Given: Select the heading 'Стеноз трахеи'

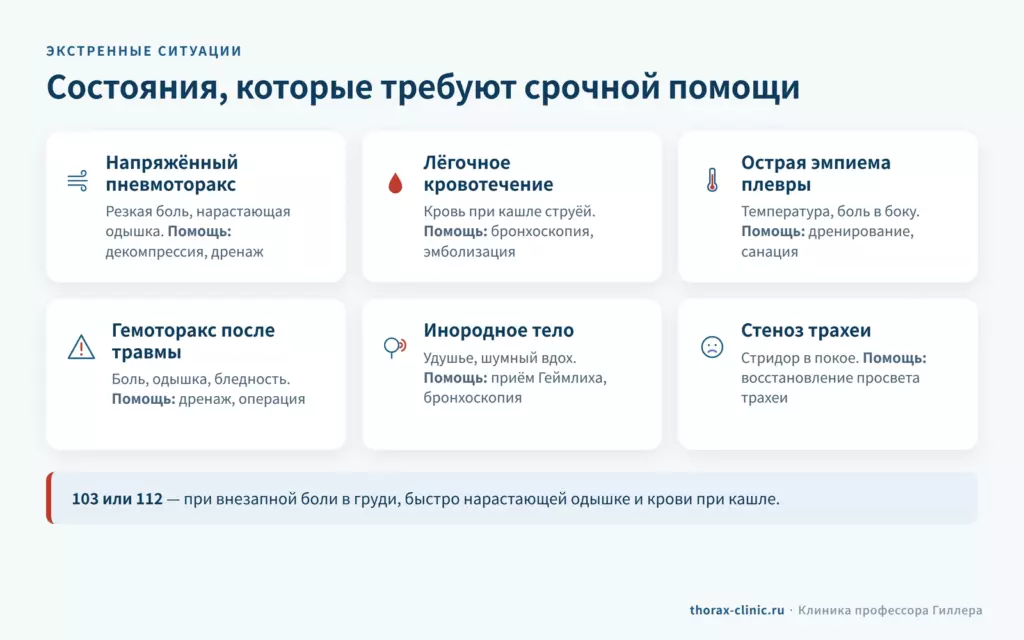Looking at the screenshot, I should (805, 330).
